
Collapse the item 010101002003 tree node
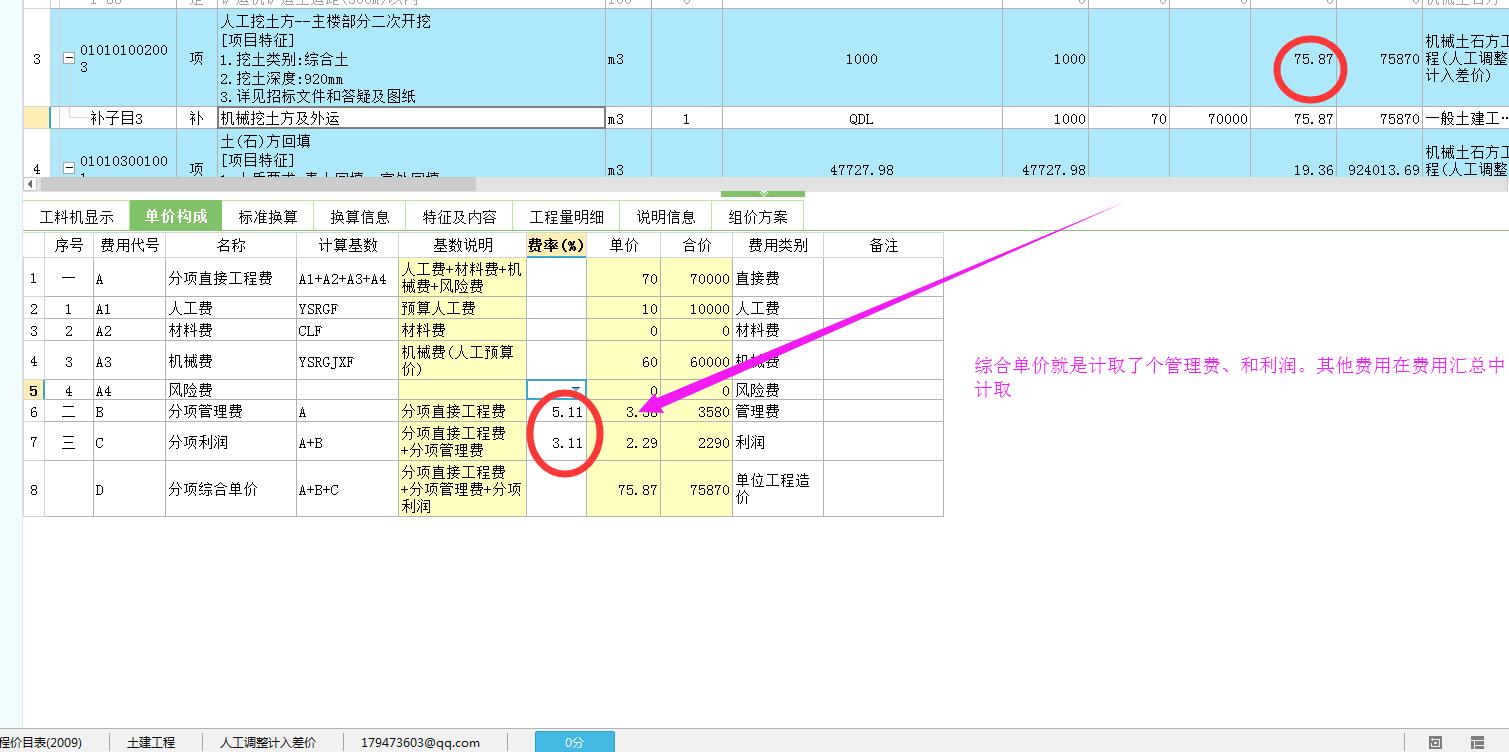tap(69, 59)
